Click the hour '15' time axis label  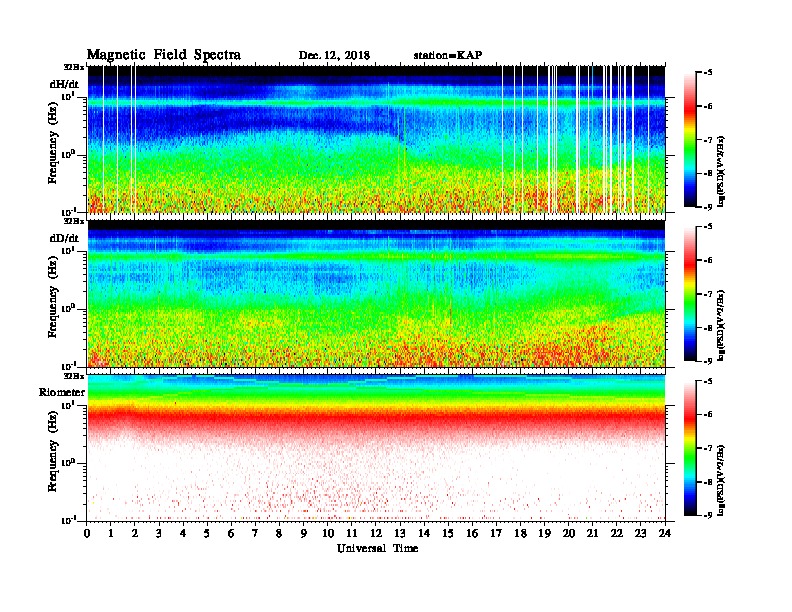(448, 533)
